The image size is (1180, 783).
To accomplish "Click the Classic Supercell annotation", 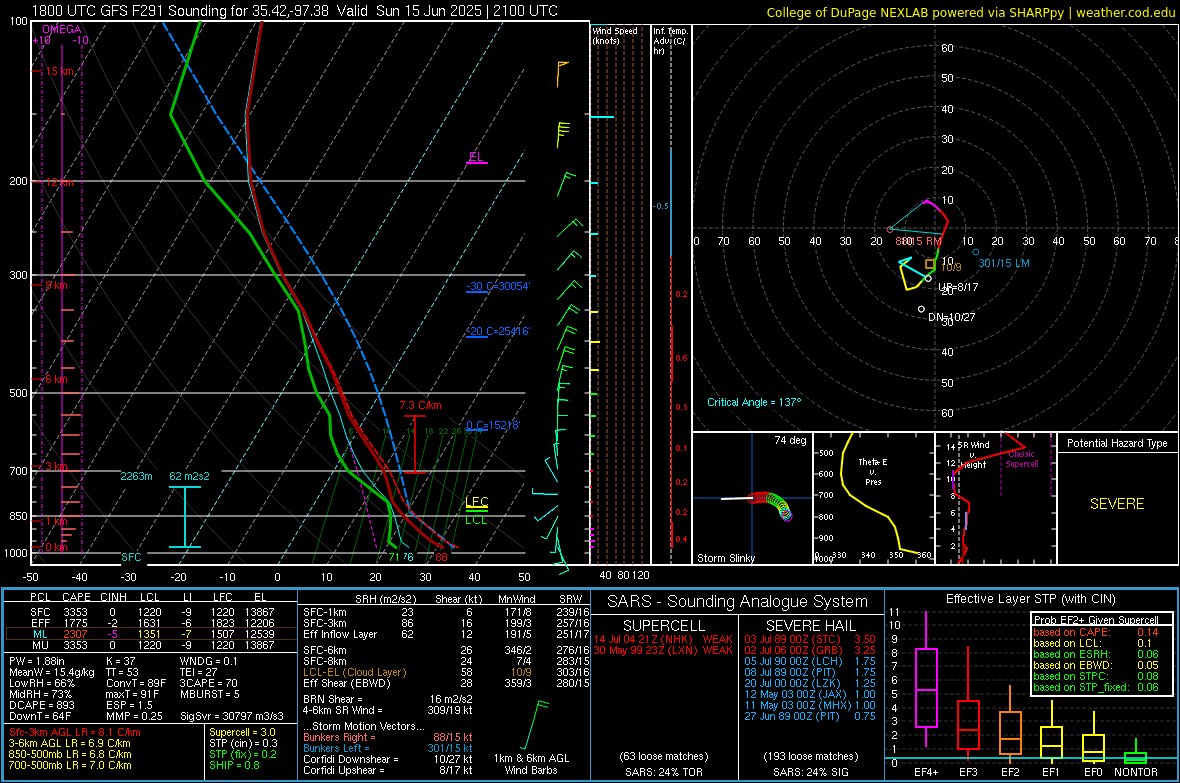I will point(1022,459).
